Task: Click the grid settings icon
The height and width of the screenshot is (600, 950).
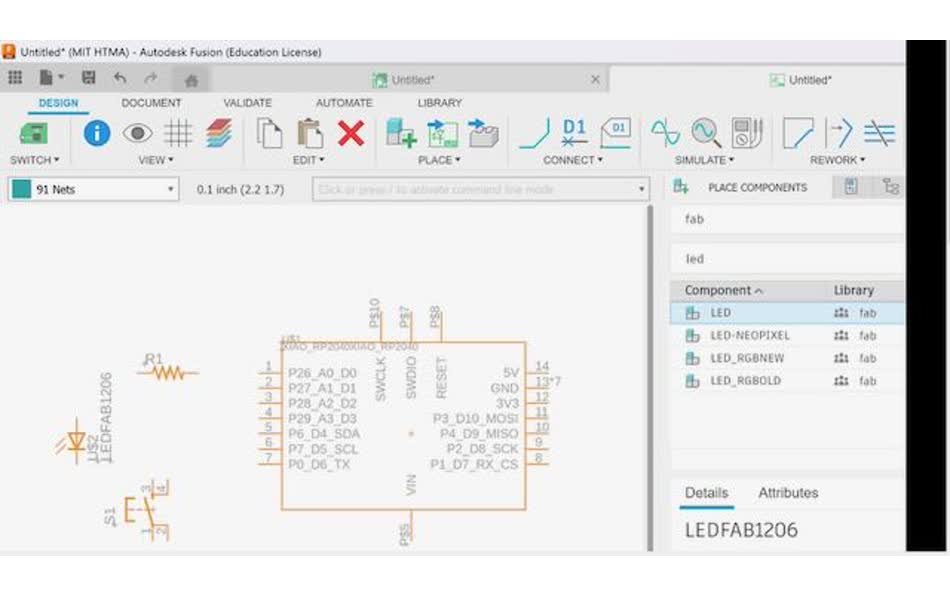Action: tap(175, 133)
